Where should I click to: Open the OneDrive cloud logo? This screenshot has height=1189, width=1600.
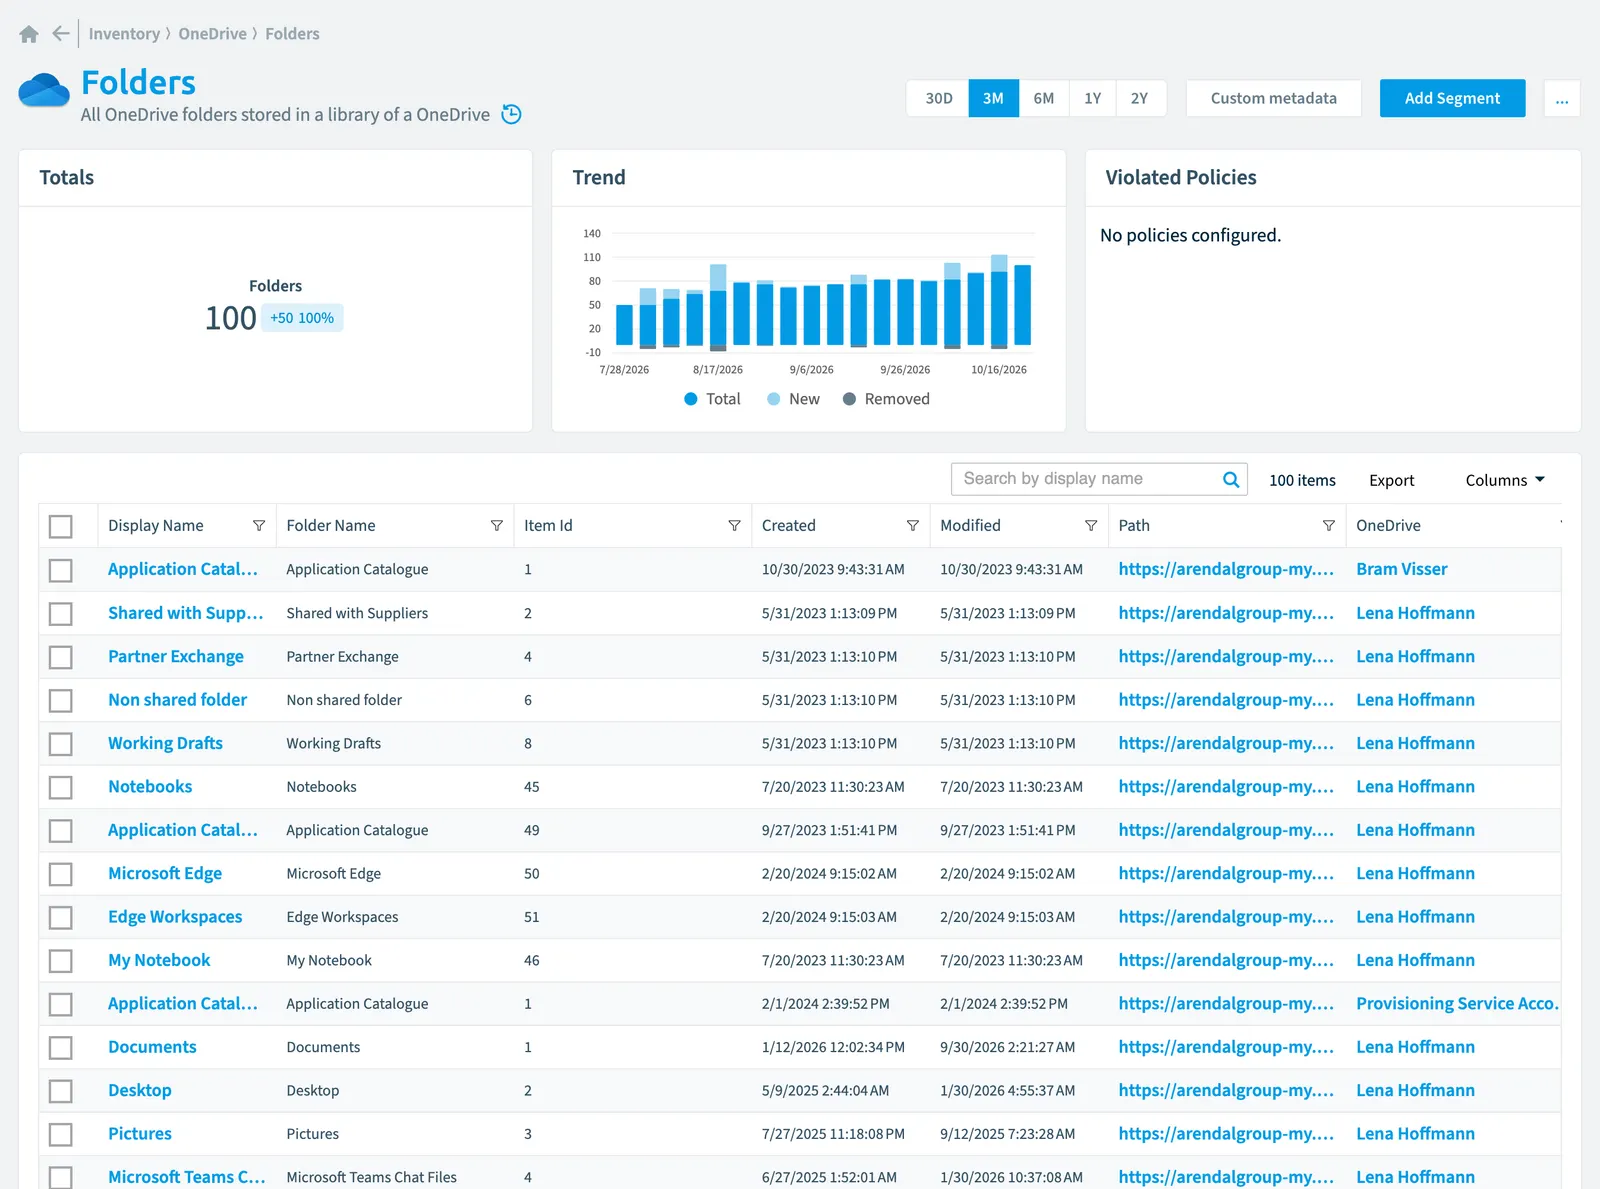(44, 90)
